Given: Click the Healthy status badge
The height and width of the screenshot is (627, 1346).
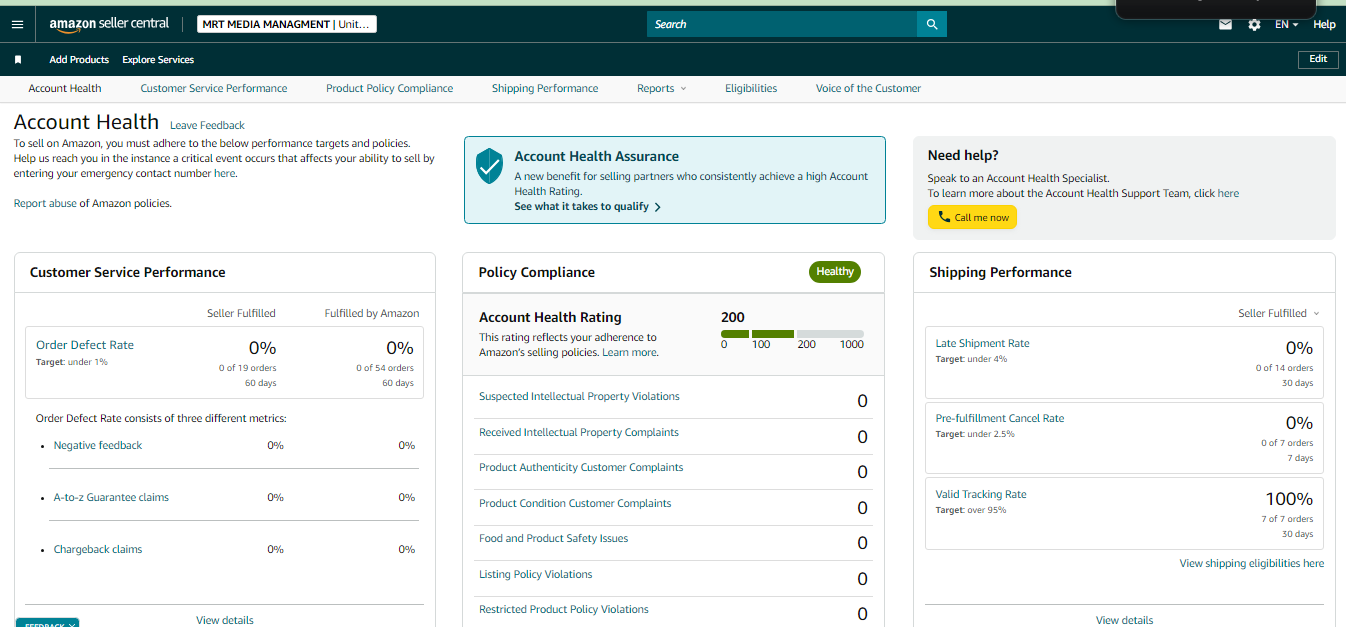Looking at the screenshot, I should [x=835, y=271].
